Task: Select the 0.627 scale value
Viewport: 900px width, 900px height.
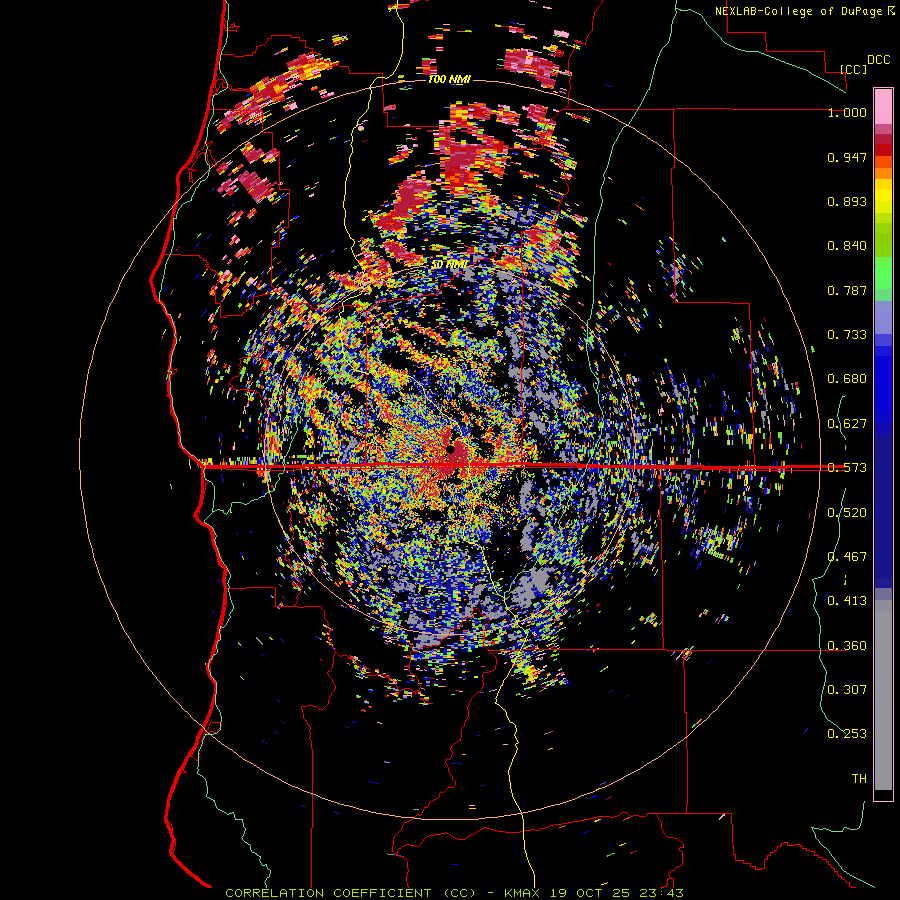Action: pyautogui.click(x=847, y=424)
